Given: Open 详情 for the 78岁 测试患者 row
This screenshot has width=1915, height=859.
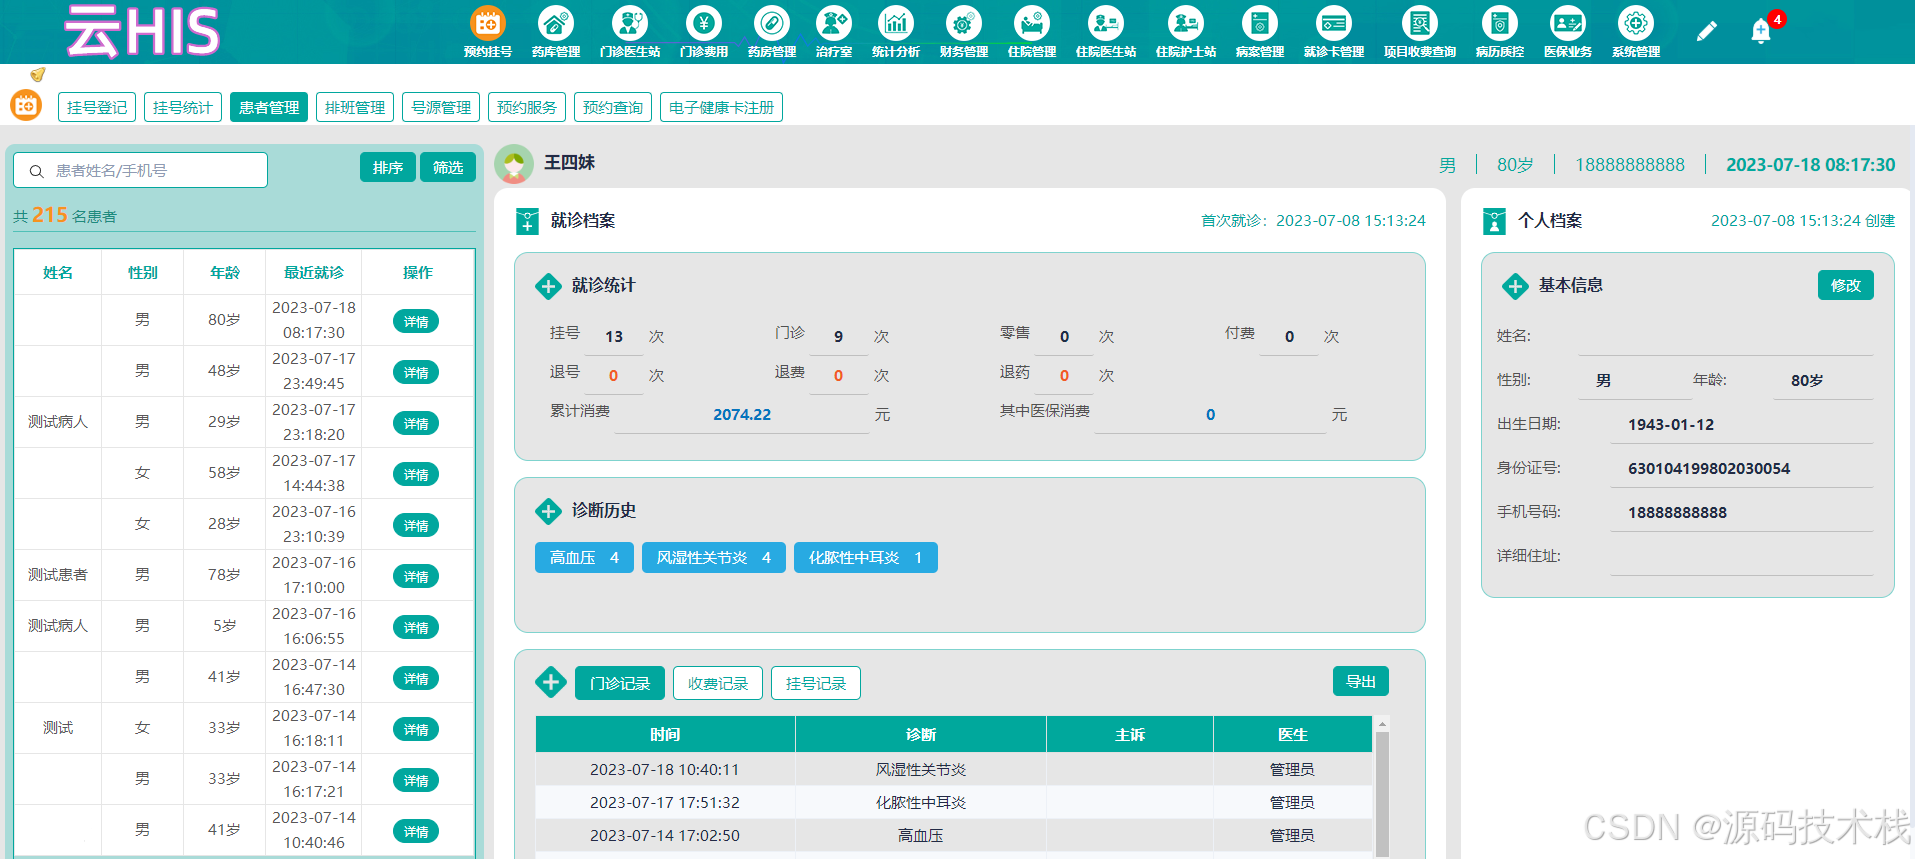Looking at the screenshot, I should point(416,576).
